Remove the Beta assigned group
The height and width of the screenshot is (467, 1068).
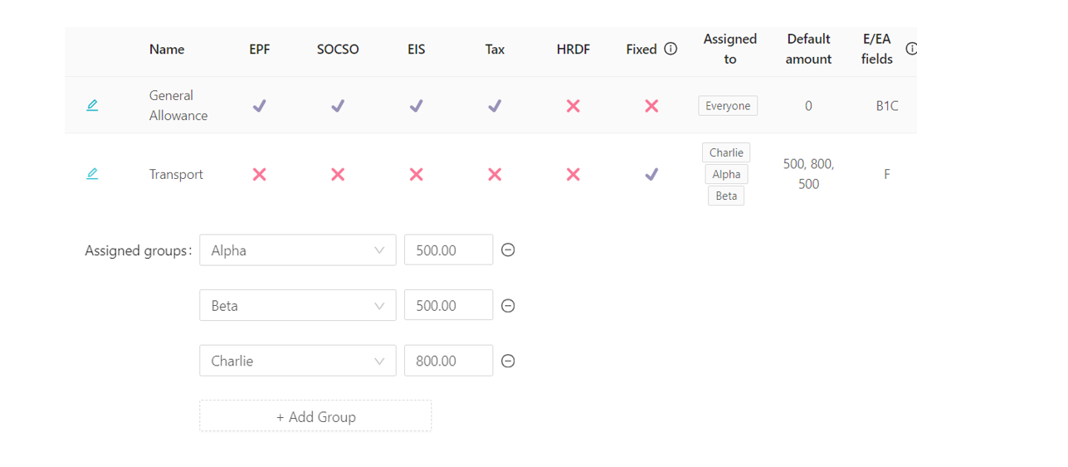(x=508, y=306)
